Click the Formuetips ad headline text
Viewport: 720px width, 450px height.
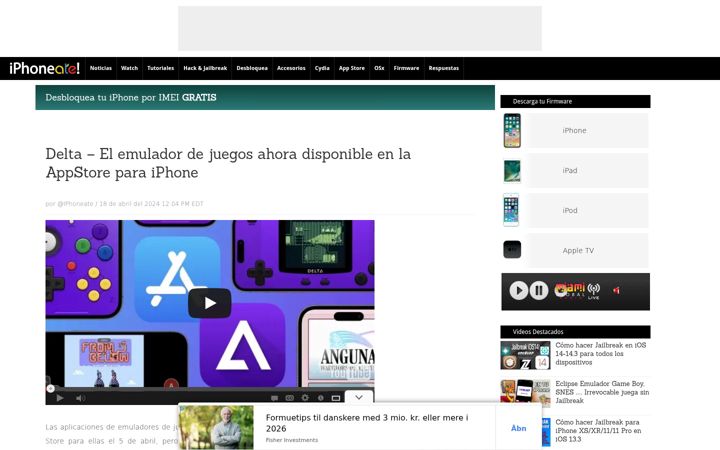[367, 423]
